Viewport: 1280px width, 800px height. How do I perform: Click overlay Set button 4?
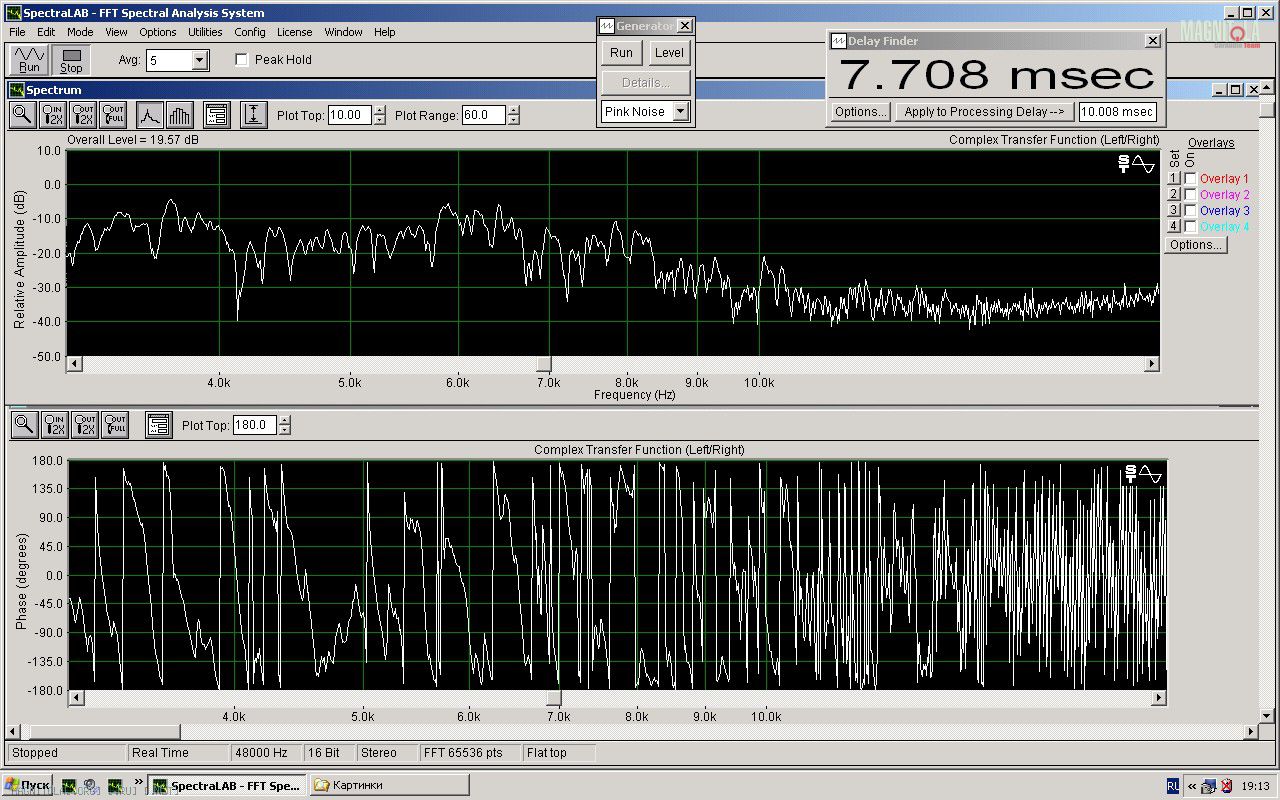click(x=1174, y=227)
